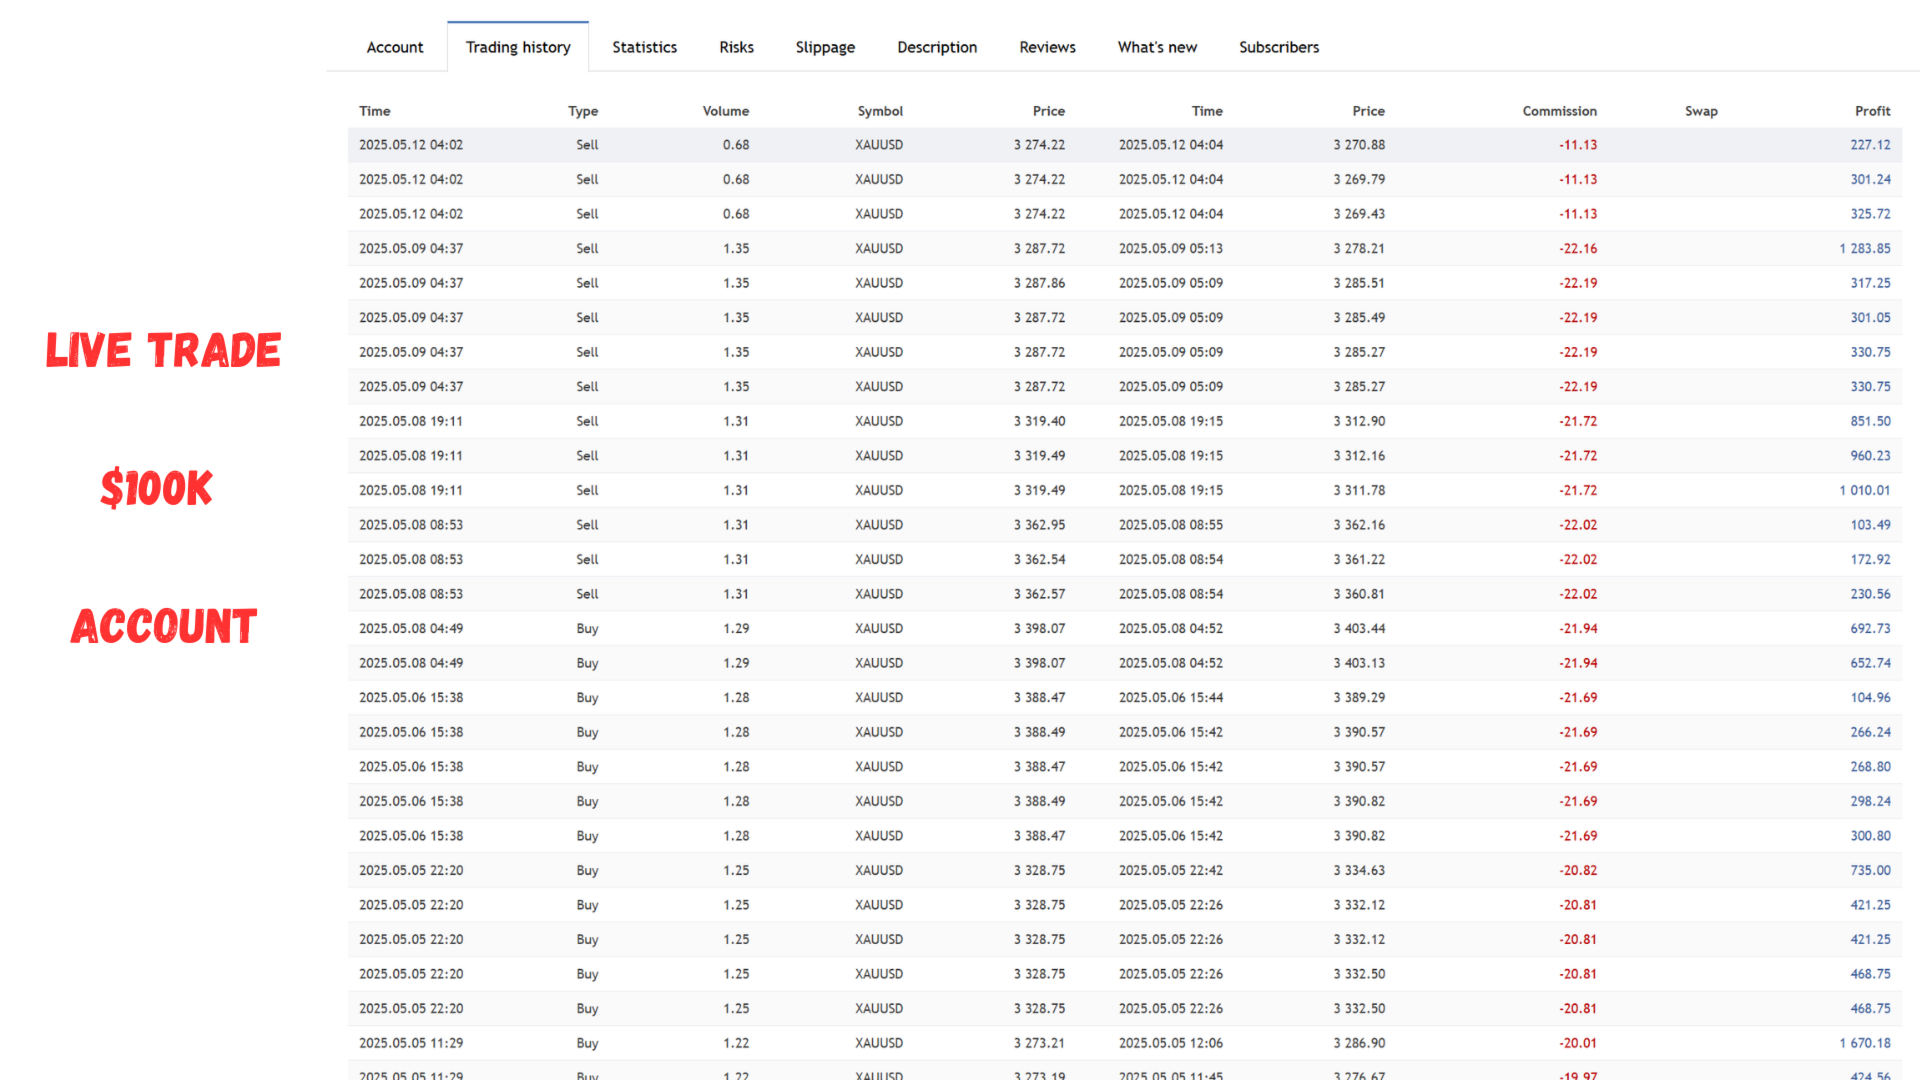
Task: Click close price 3 311.78
Action: coord(1359,491)
